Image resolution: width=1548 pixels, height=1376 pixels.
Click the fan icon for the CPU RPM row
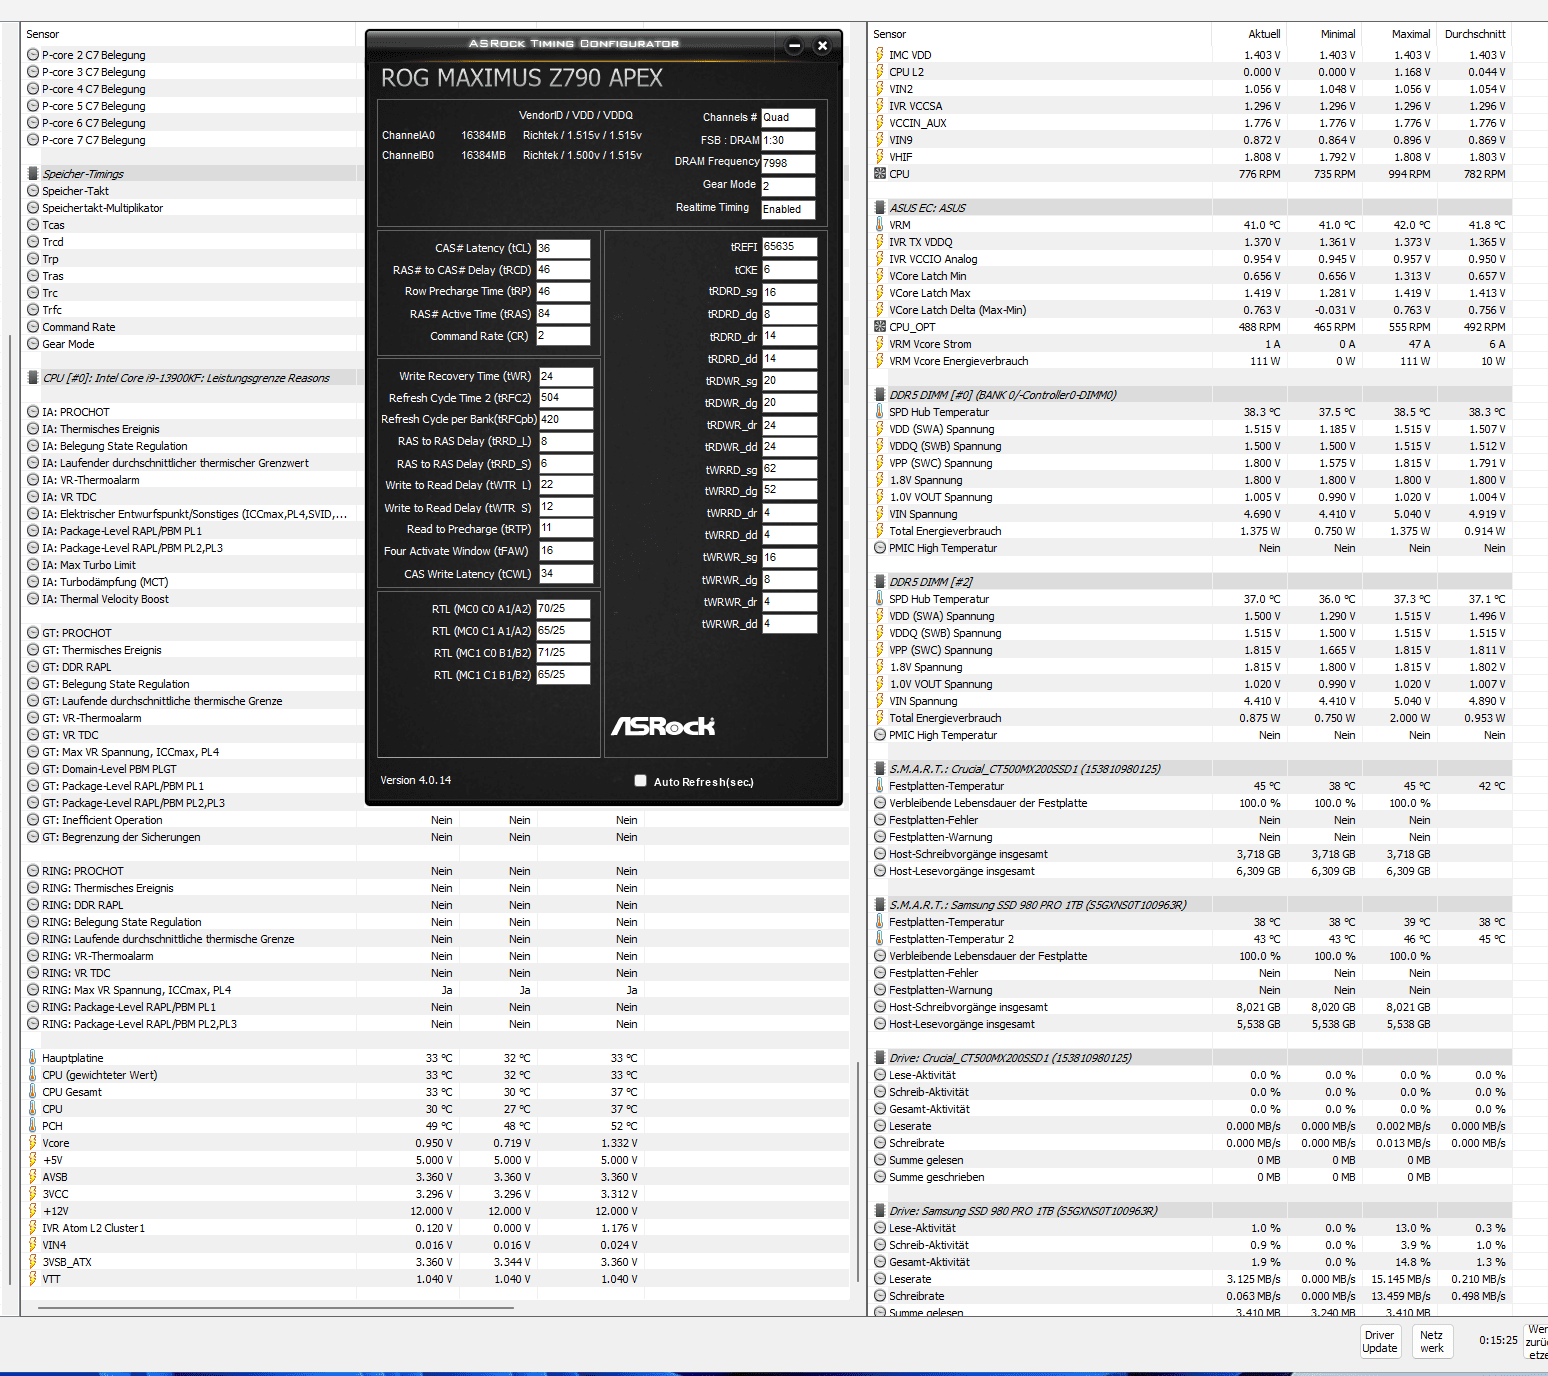880,174
